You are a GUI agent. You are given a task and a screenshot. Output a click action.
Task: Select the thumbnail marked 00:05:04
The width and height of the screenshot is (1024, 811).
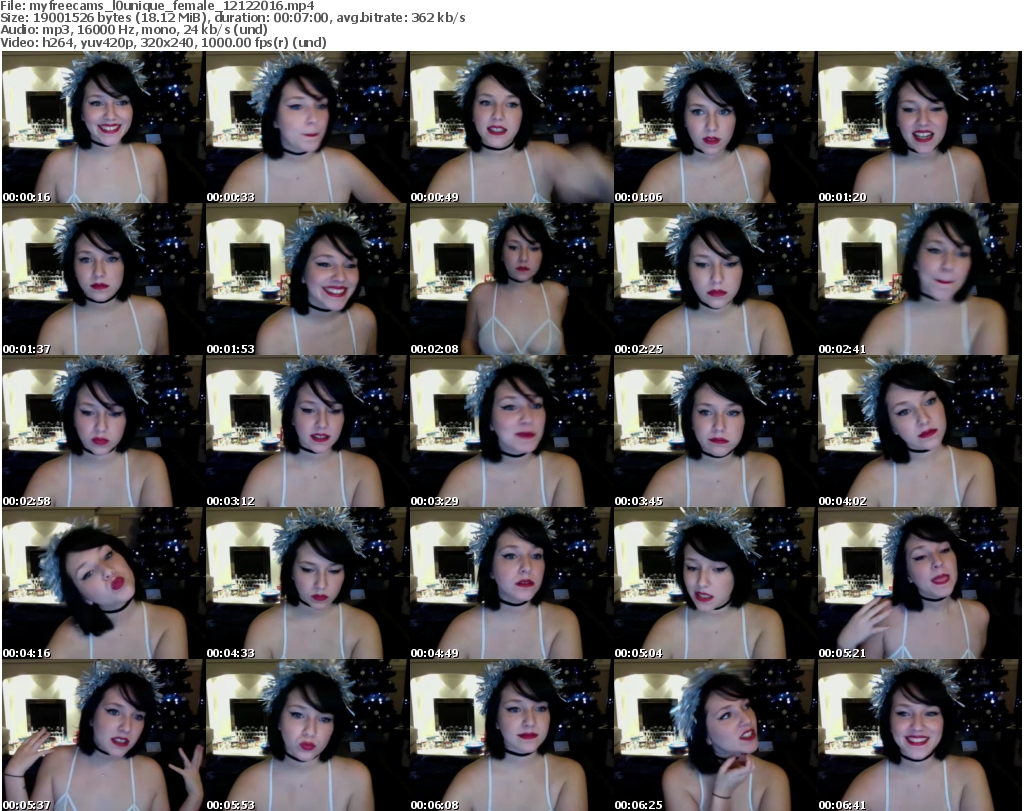714,584
